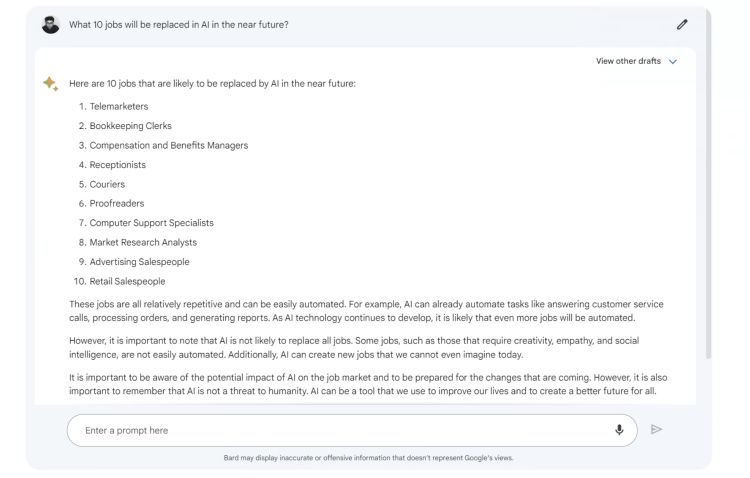This screenshot has width=750, height=478.
Task: Click Computer Support Specialists item
Action: pos(151,223)
